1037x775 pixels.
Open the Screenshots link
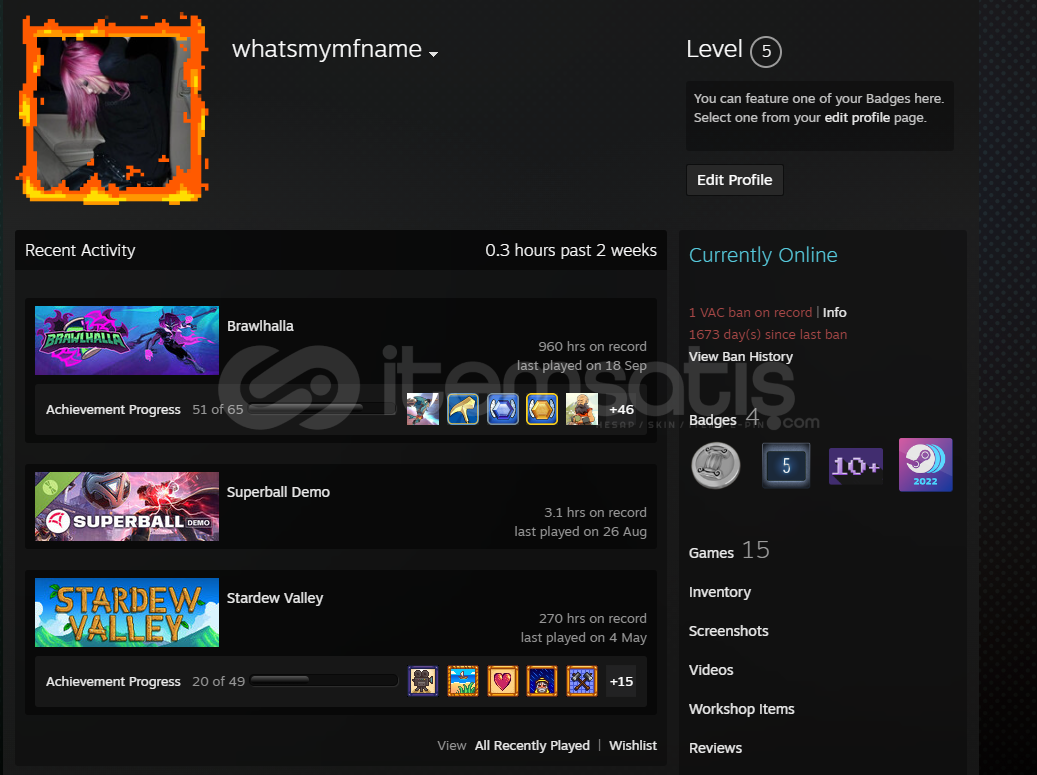point(729,631)
